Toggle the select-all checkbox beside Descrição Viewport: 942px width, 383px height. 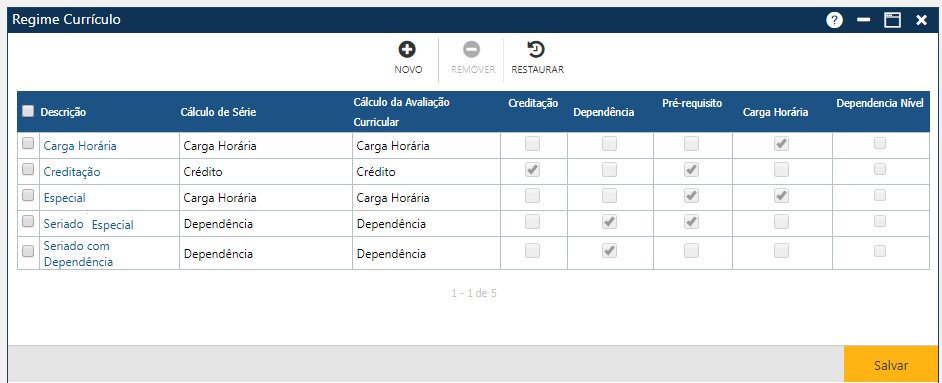coord(28,111)
